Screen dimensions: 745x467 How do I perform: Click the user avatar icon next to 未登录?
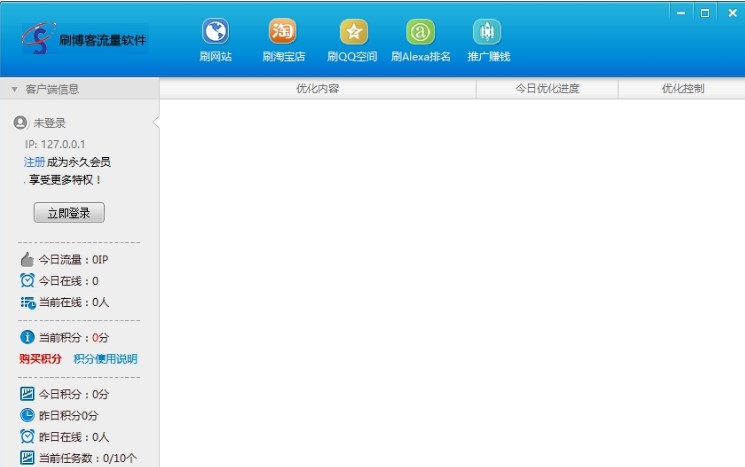click(20, 123)
